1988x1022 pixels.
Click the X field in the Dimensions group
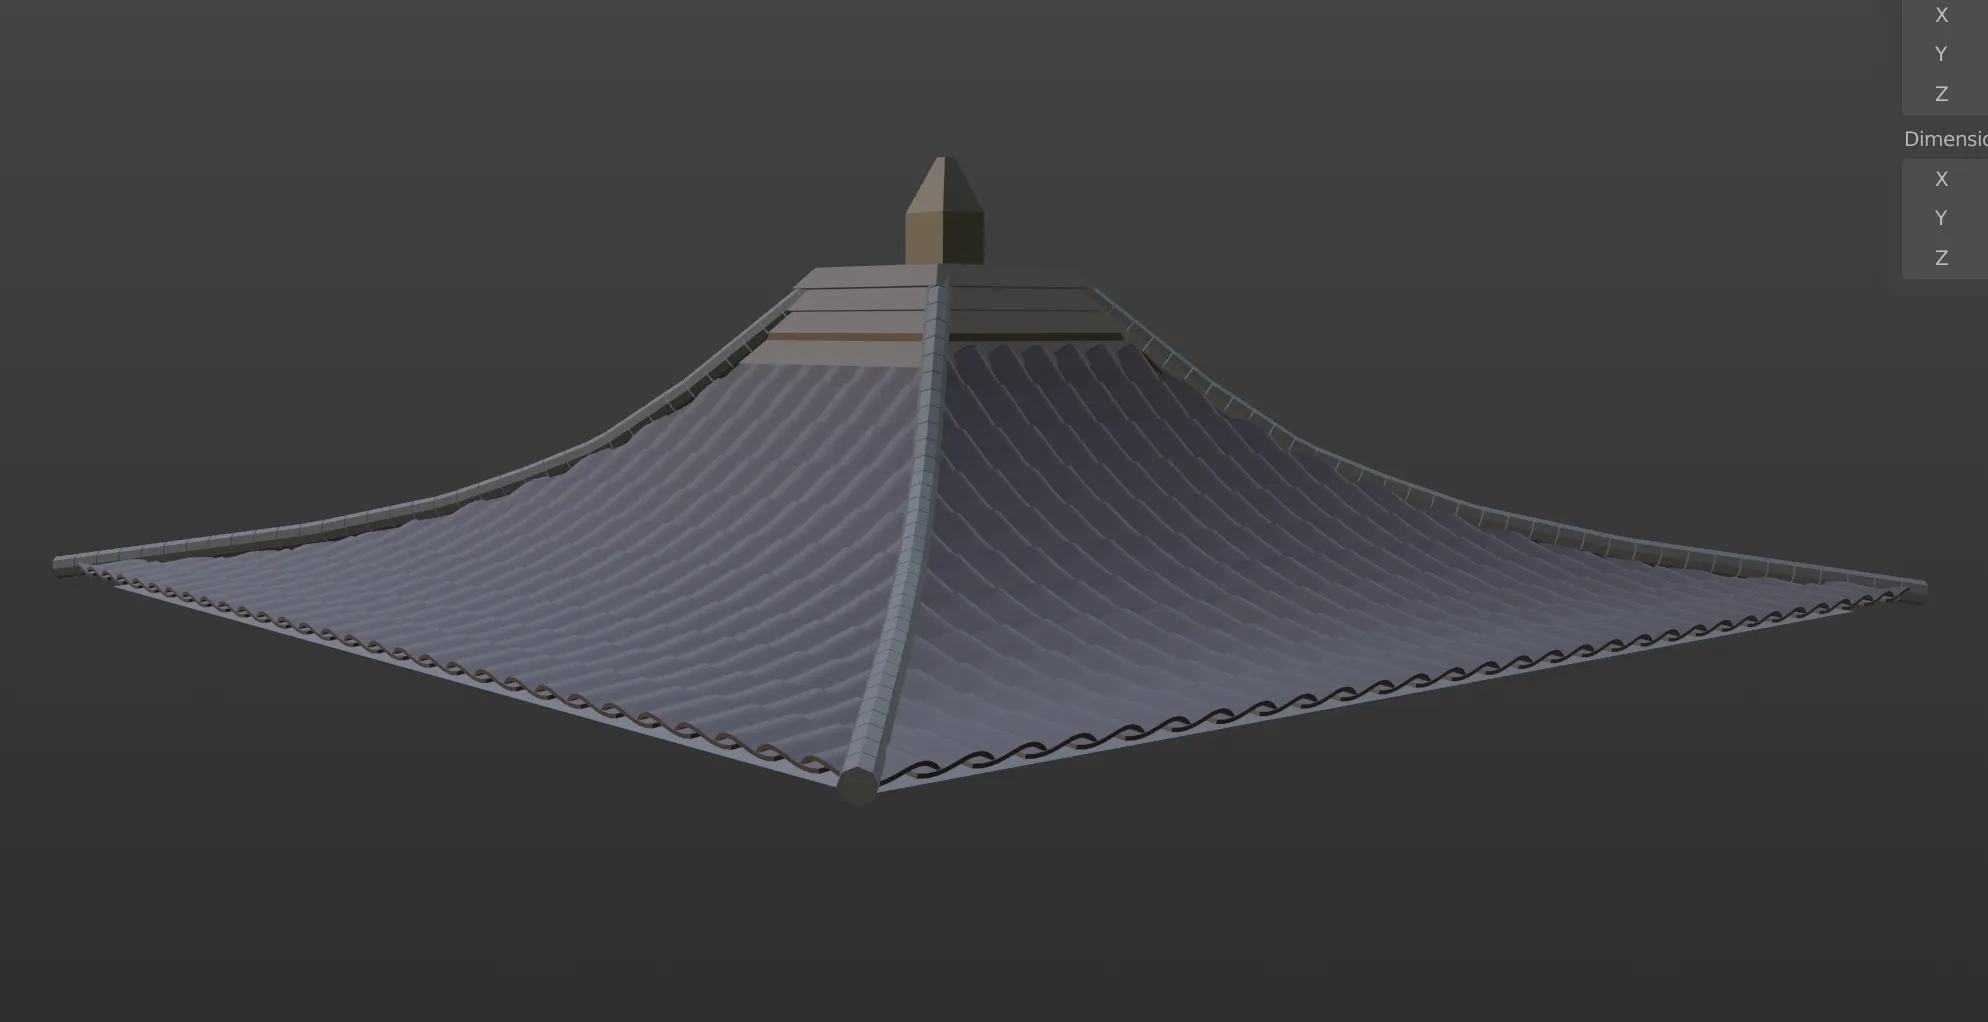tap(1944, 179)
